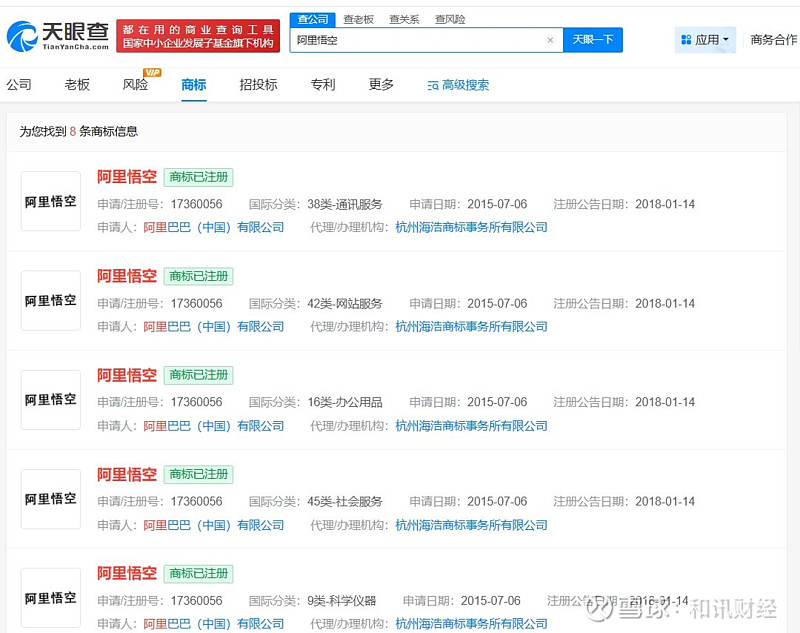Click the 为您找到 8 条商标信息 summary text
800x633 pixels.
(79, 132)
